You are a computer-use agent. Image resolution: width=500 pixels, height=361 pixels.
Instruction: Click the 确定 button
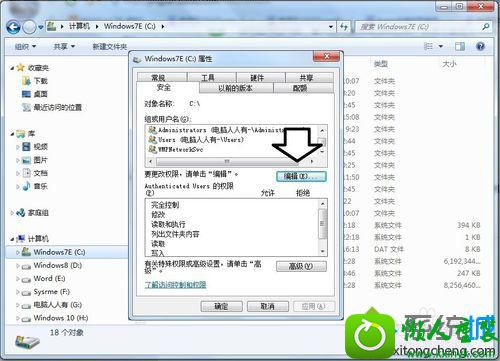click(x=221, y=306)
